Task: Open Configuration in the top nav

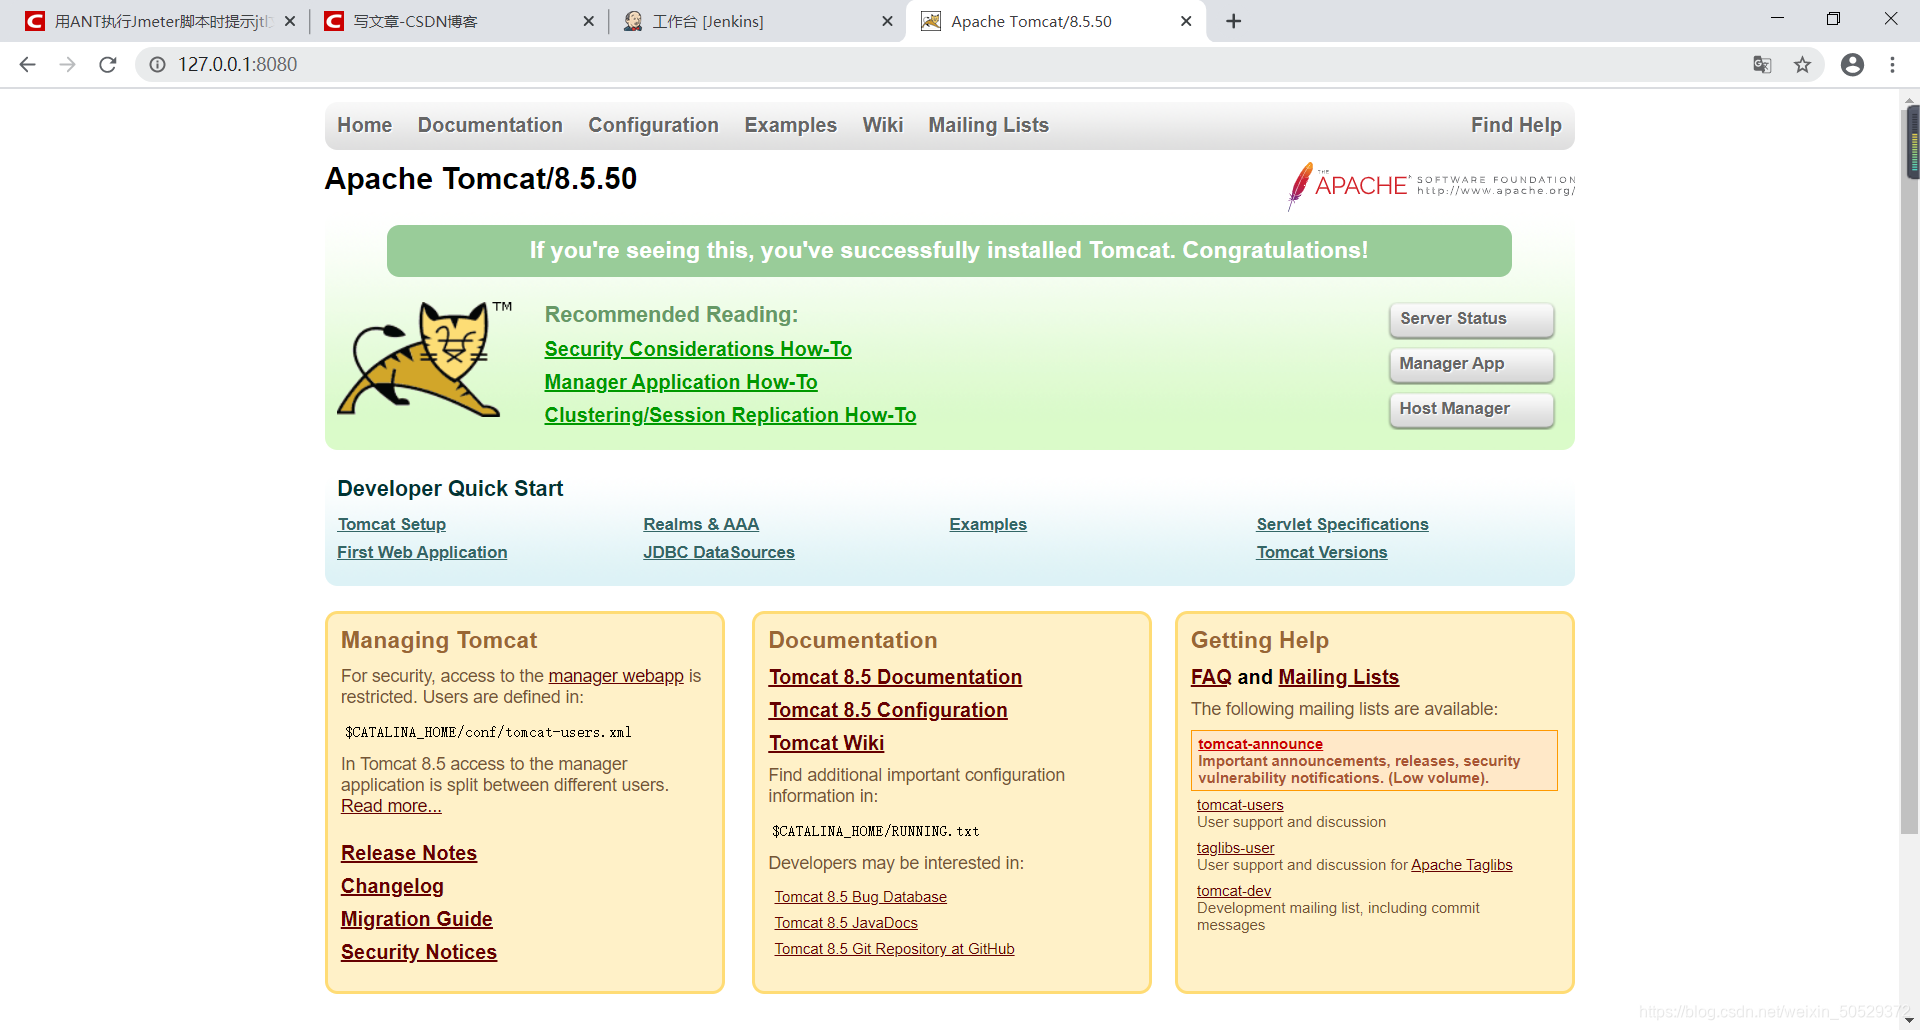Action: 653,125
